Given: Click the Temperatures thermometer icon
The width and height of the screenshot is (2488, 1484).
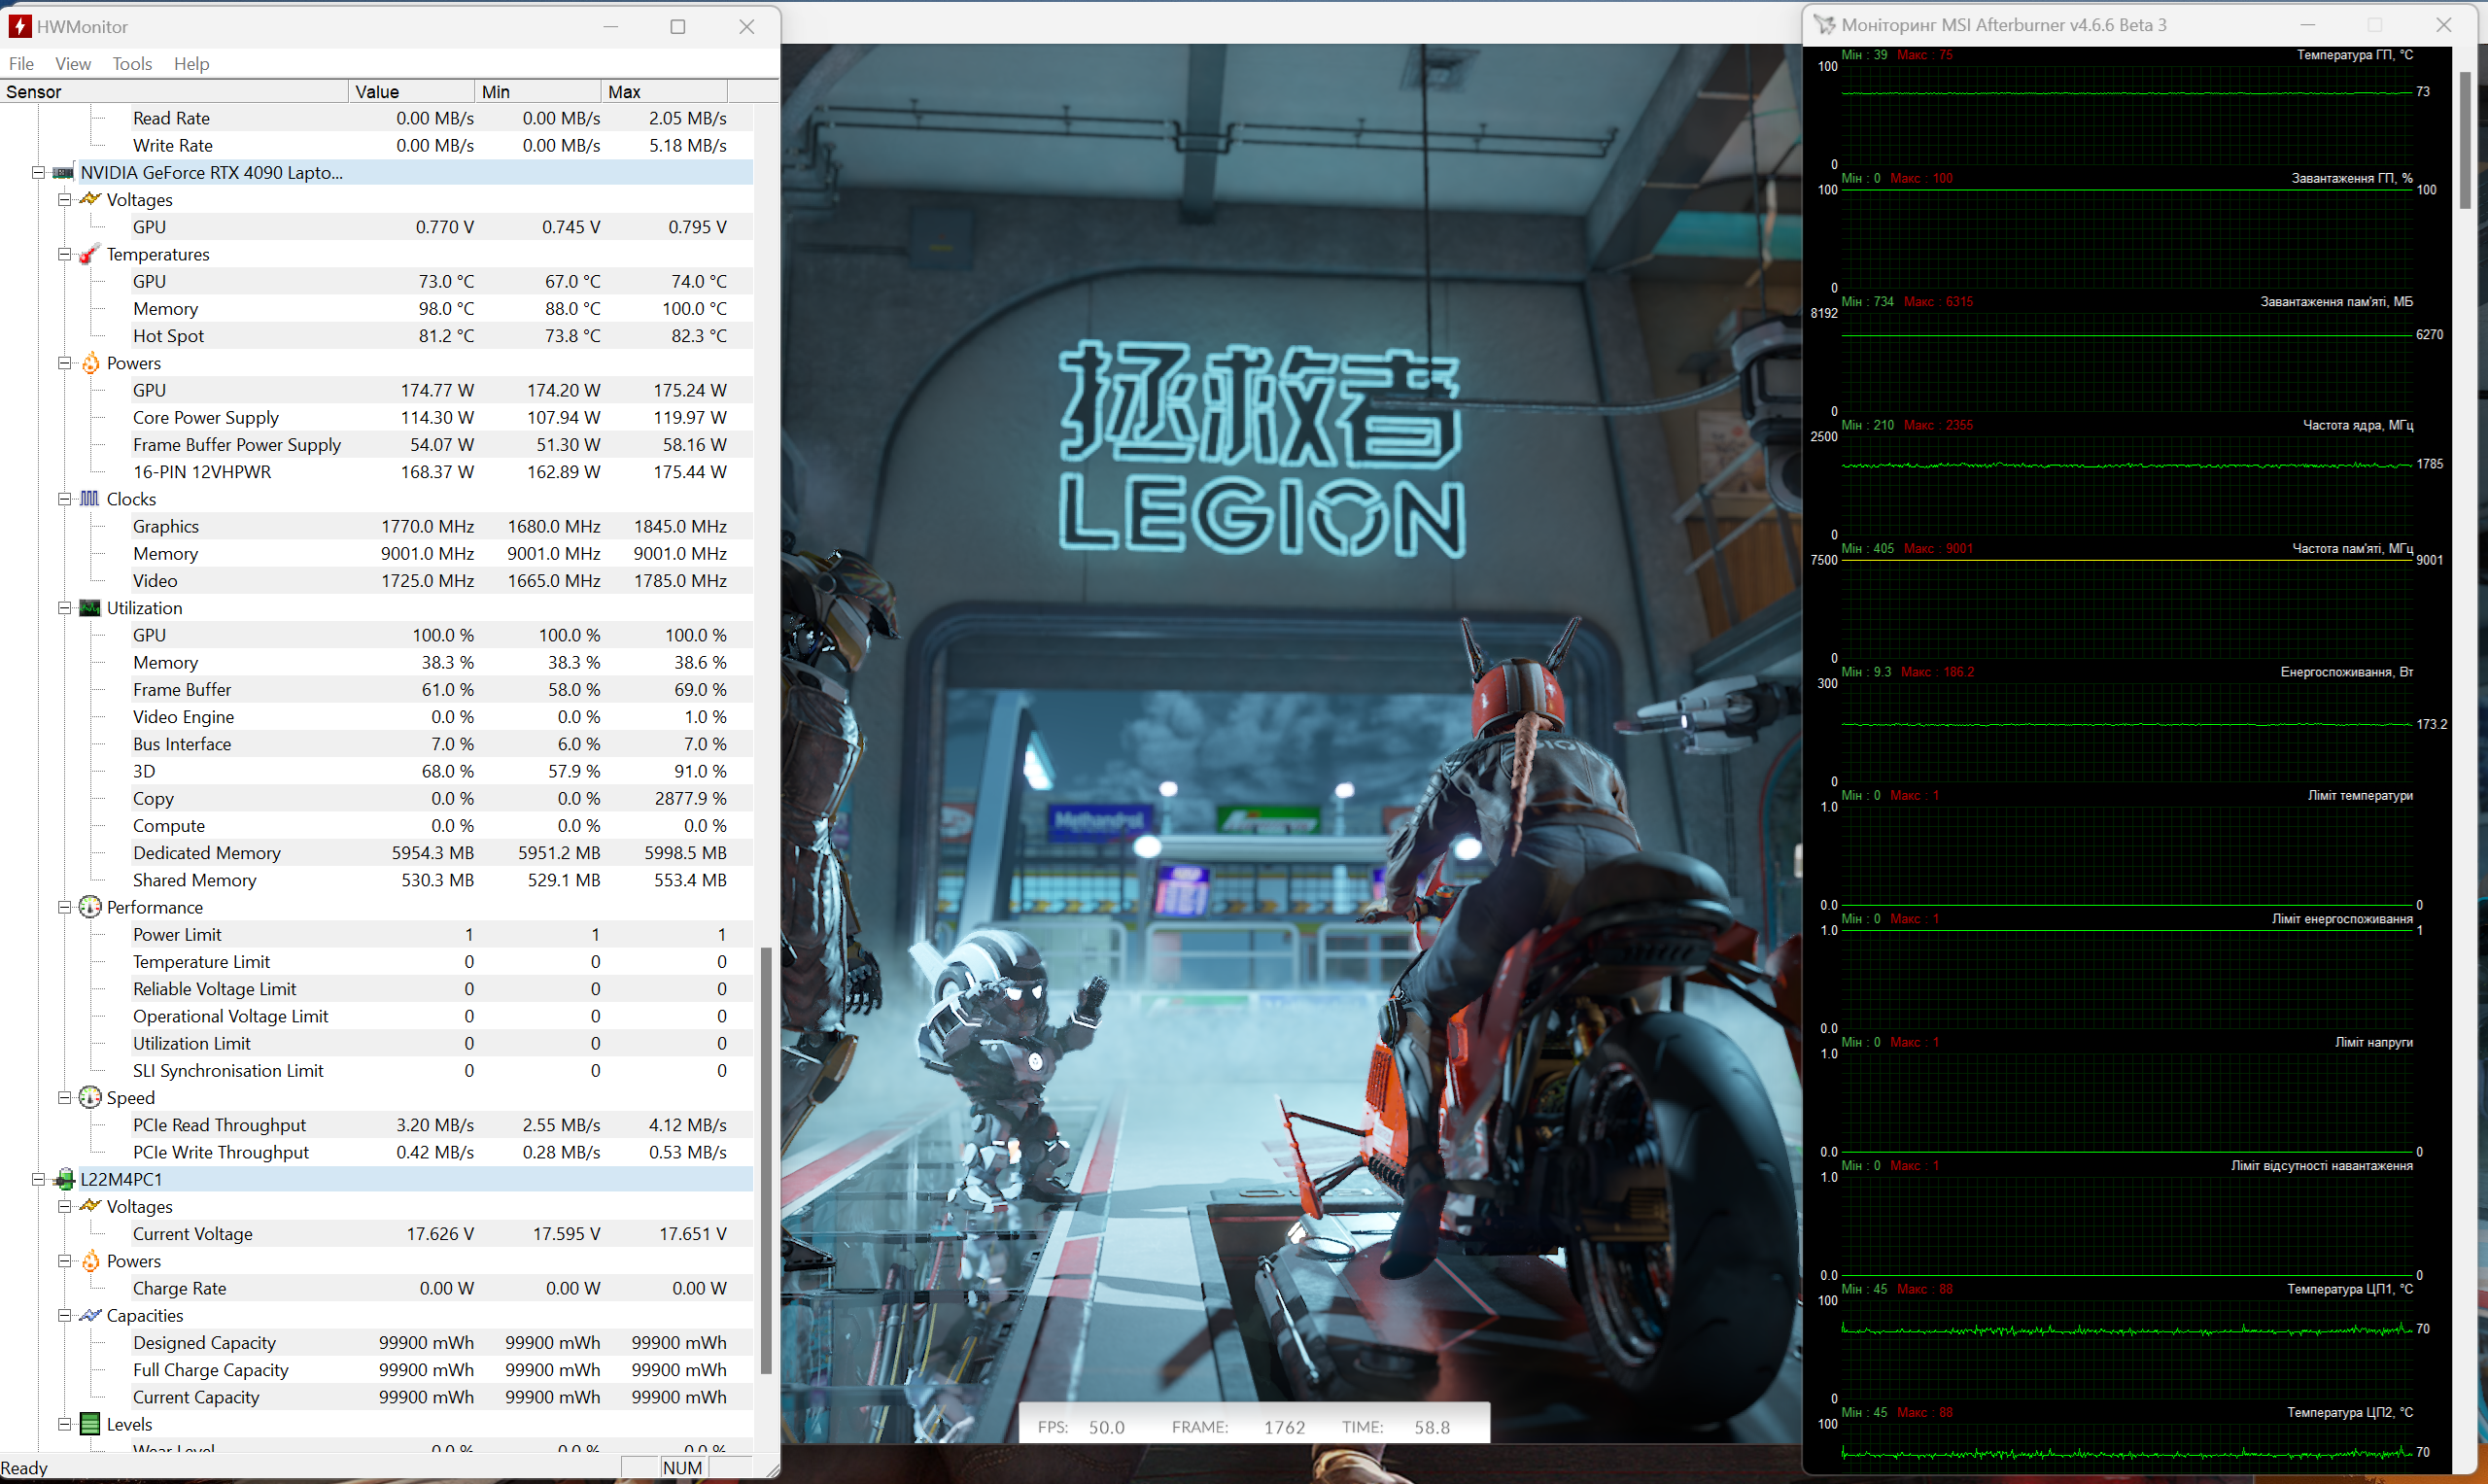Looking at the screenshot, I should 89,254.
